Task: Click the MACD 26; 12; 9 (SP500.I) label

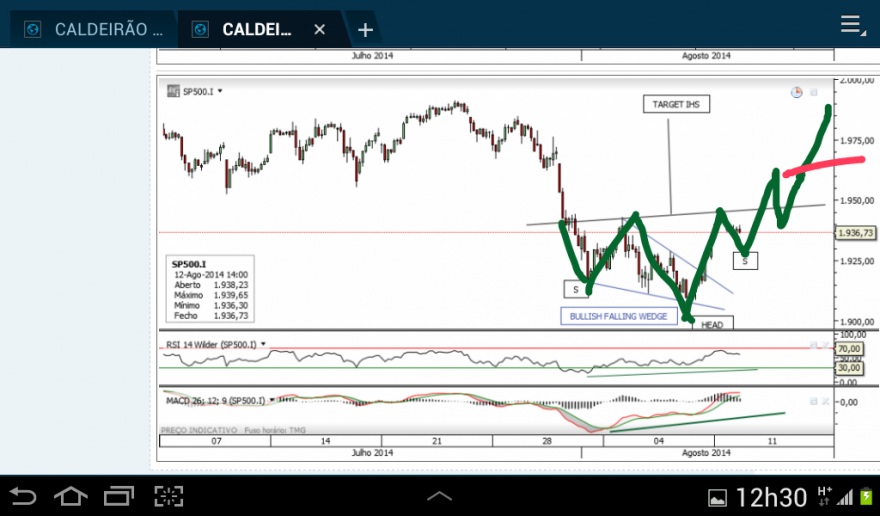Action: (x=216, y=400)
